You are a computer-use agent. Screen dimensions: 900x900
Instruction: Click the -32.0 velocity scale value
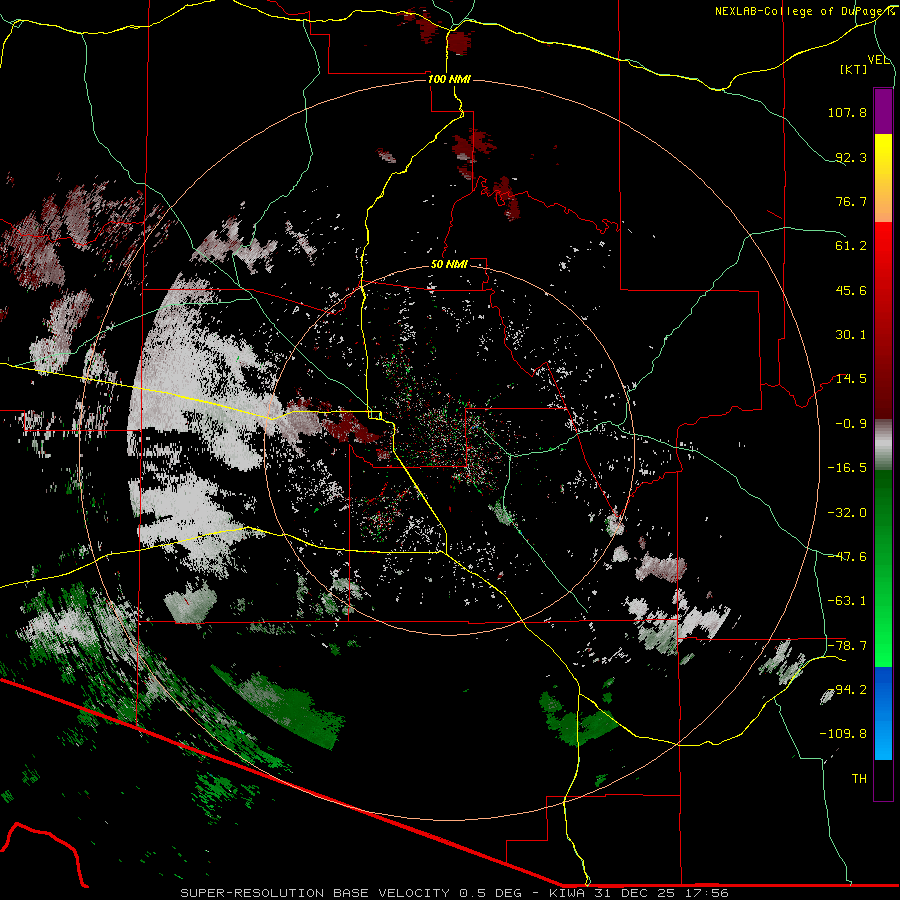(x=847, y=513)
